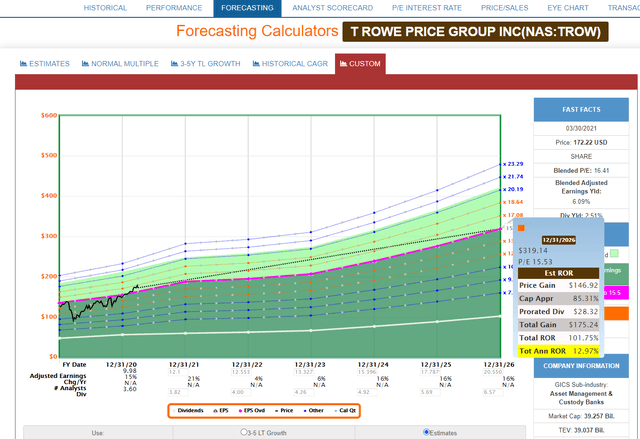The height and width of the screenshot is (439, 640).
Task: Click the Blended P/E 16.41 fact
Action: tap(581, 171)
